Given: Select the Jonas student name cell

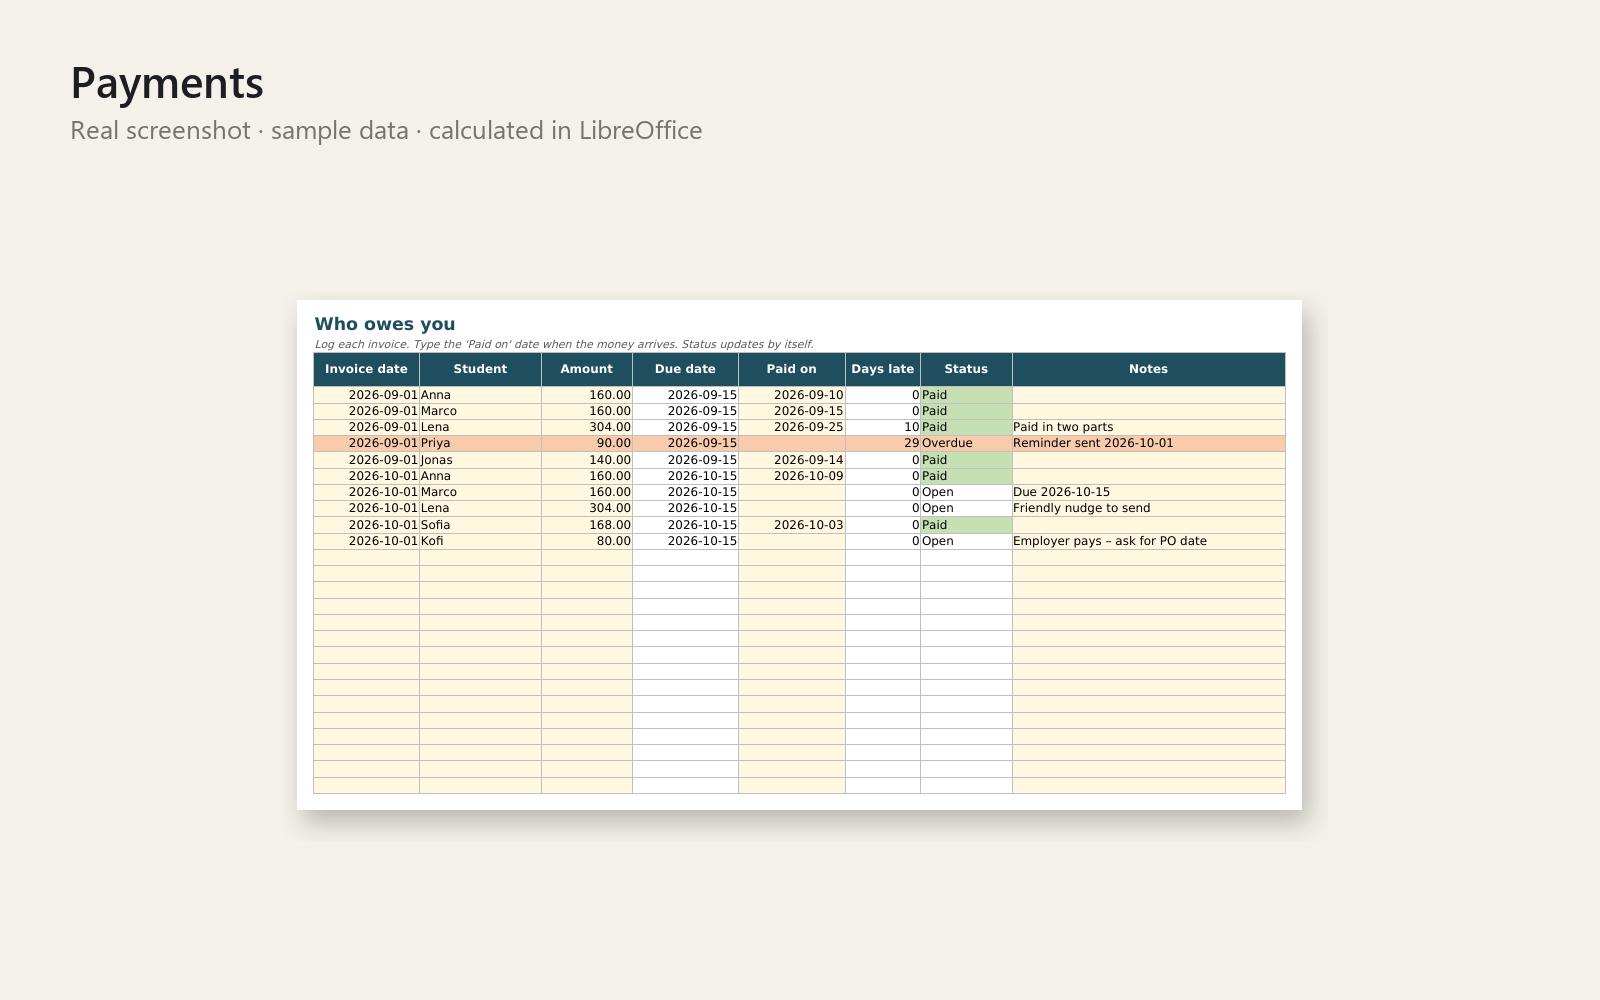Looking at the screenshot, I should 480,460.
